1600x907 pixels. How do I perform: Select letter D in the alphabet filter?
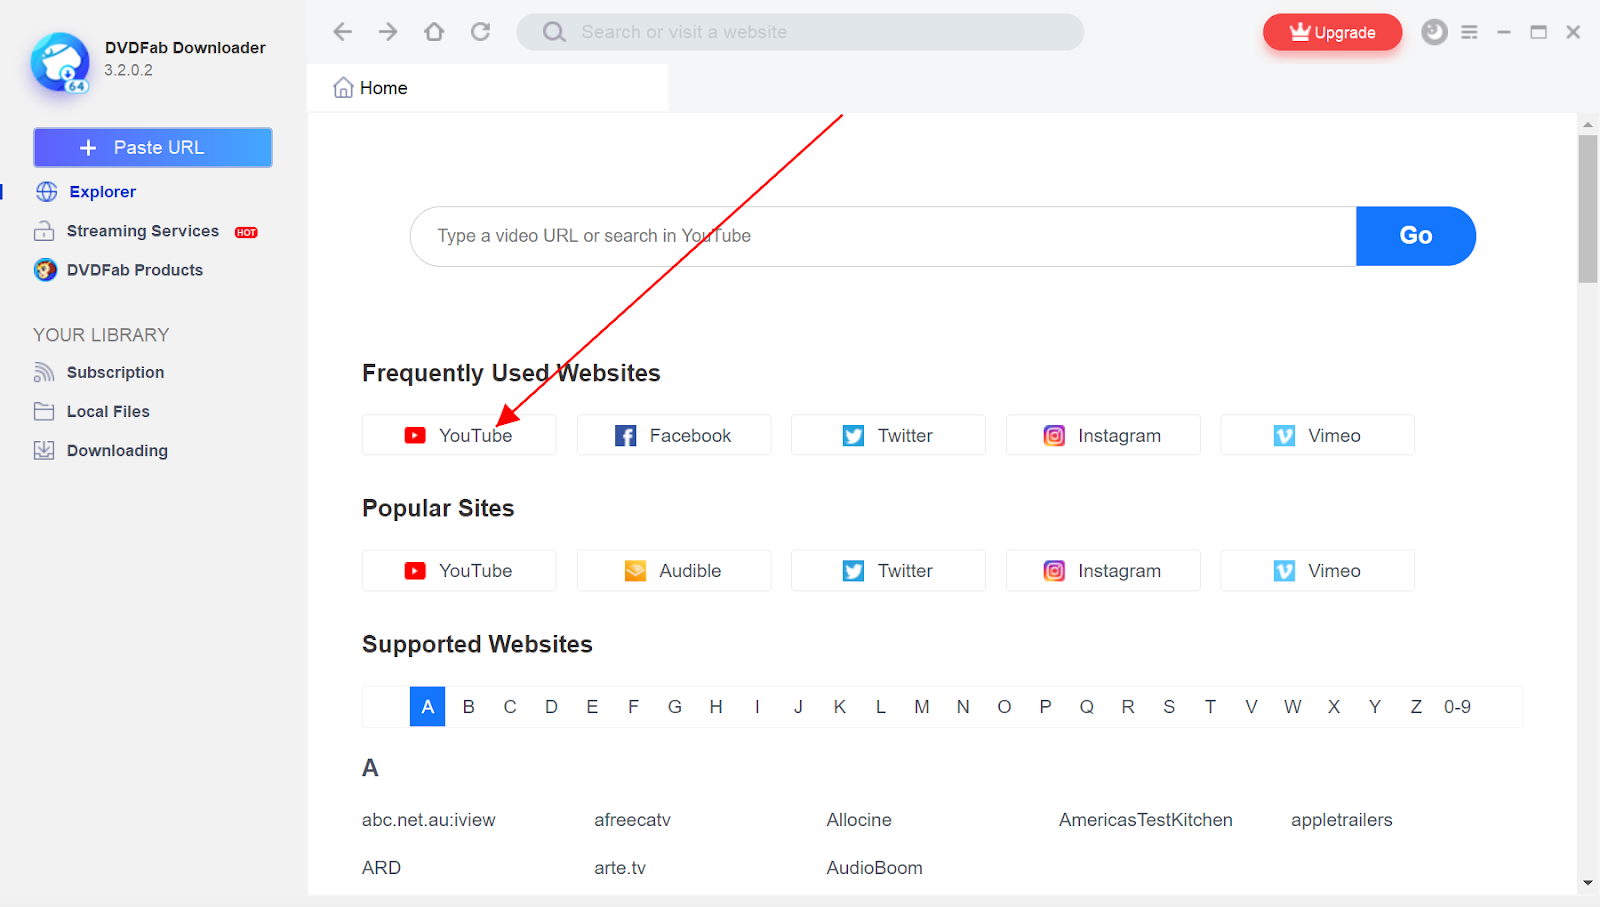551,707
